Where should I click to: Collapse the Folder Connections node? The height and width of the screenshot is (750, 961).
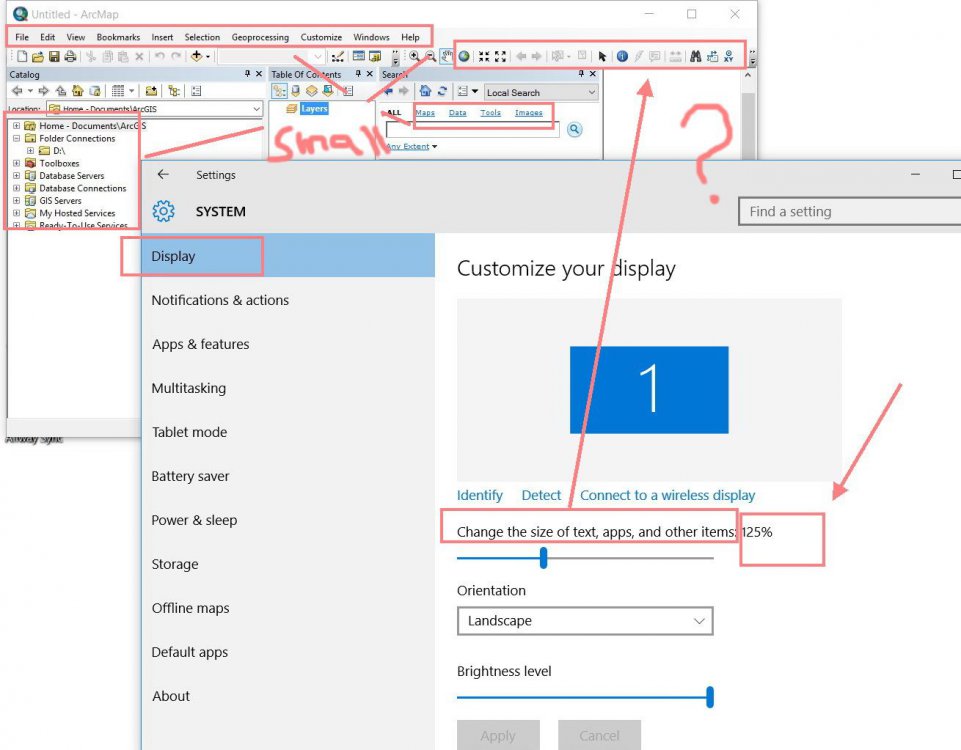pyautogui.click(x=17, y=138)
